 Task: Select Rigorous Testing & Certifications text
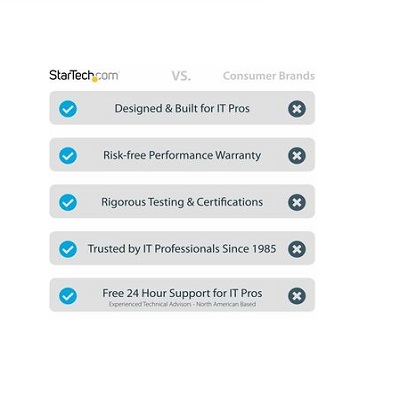[182, 202]
